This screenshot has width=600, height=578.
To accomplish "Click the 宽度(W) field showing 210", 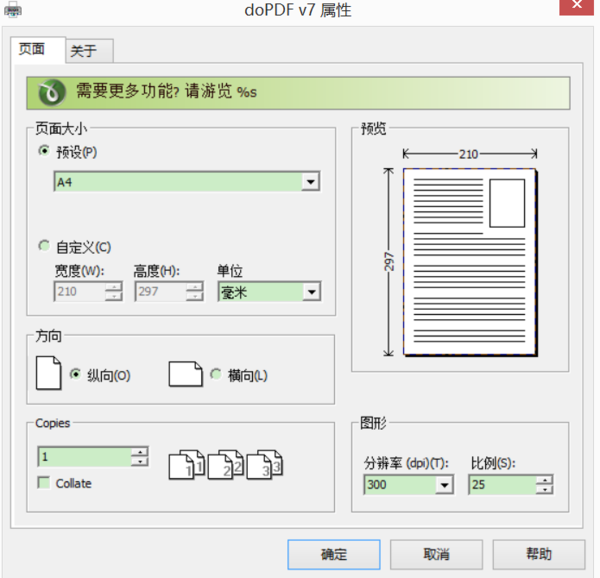I will click(80, 292).
